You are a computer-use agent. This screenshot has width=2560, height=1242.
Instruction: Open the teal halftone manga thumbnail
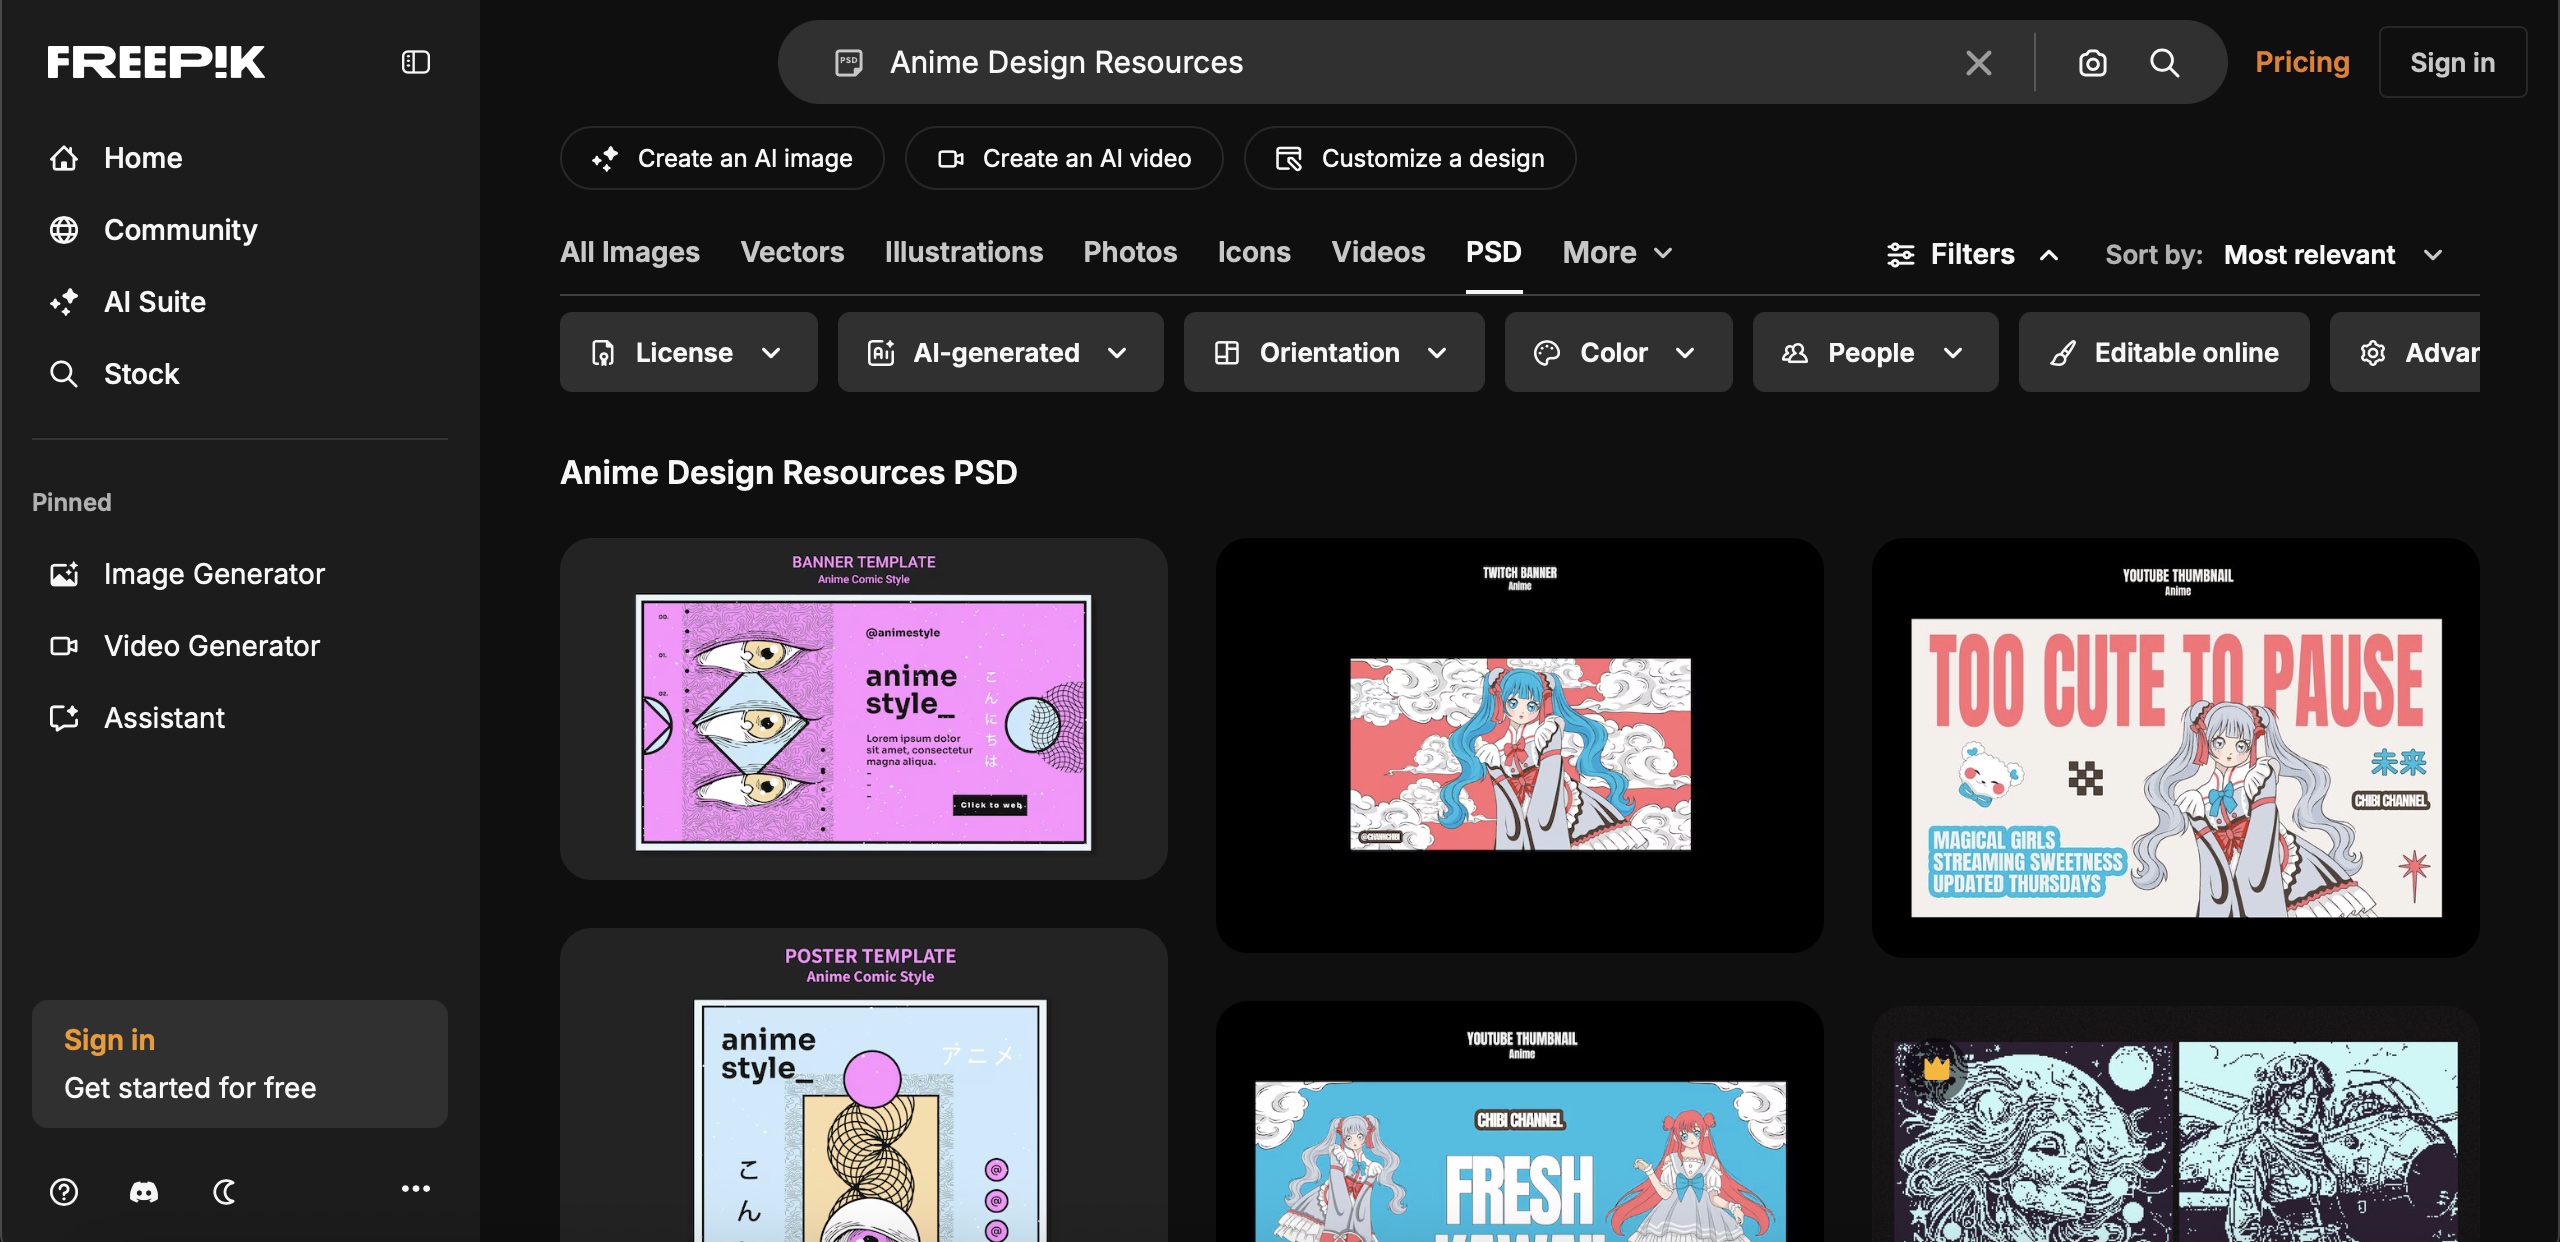click(2176, 1124)
